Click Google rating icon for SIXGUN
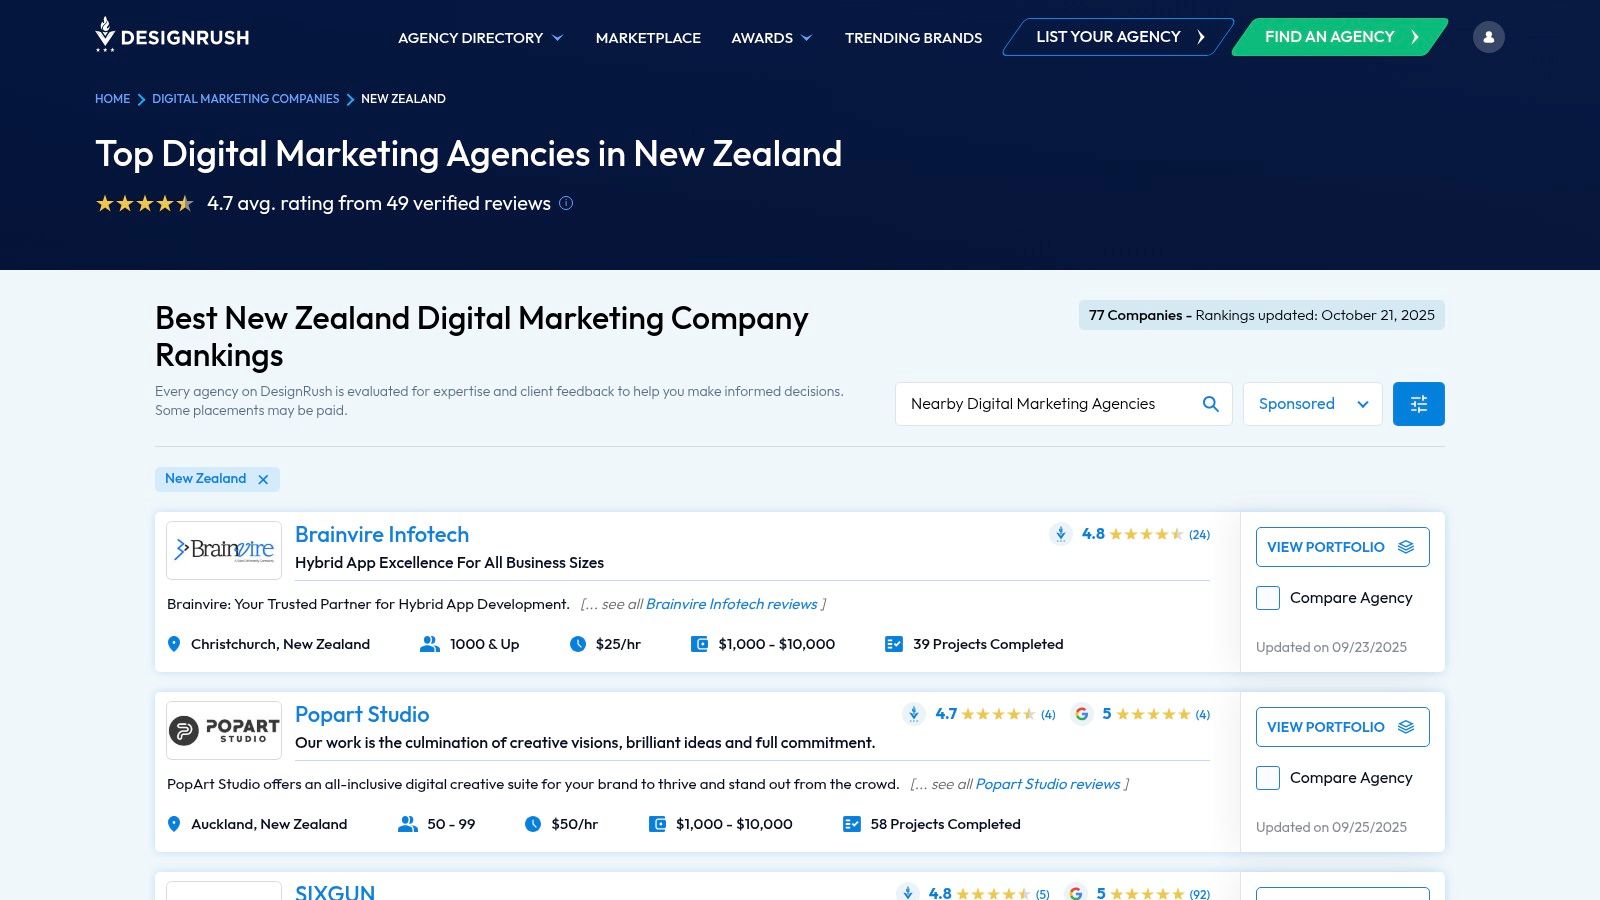Image resolution: width=1600 pixels, height=900 pixels. click(x=1076, y=893)
